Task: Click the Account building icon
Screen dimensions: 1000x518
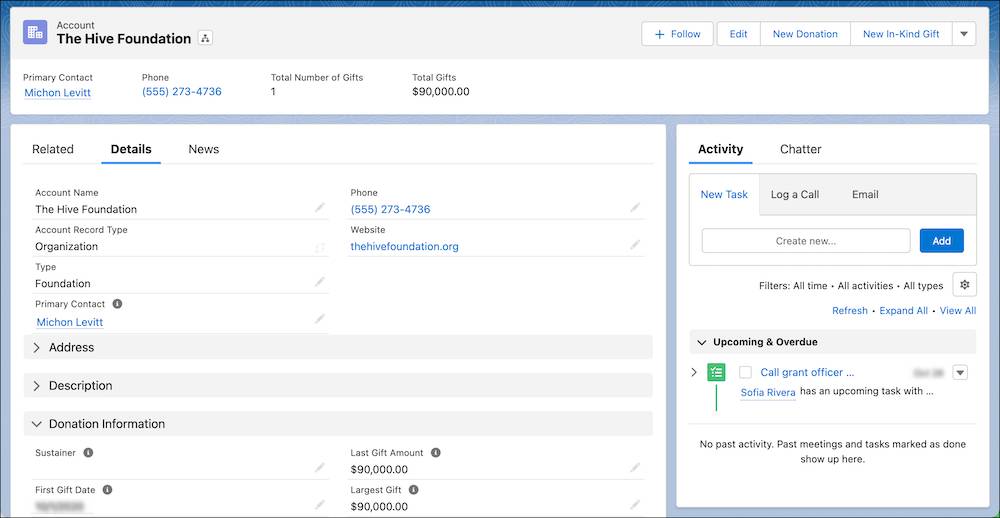Action: 35,32
